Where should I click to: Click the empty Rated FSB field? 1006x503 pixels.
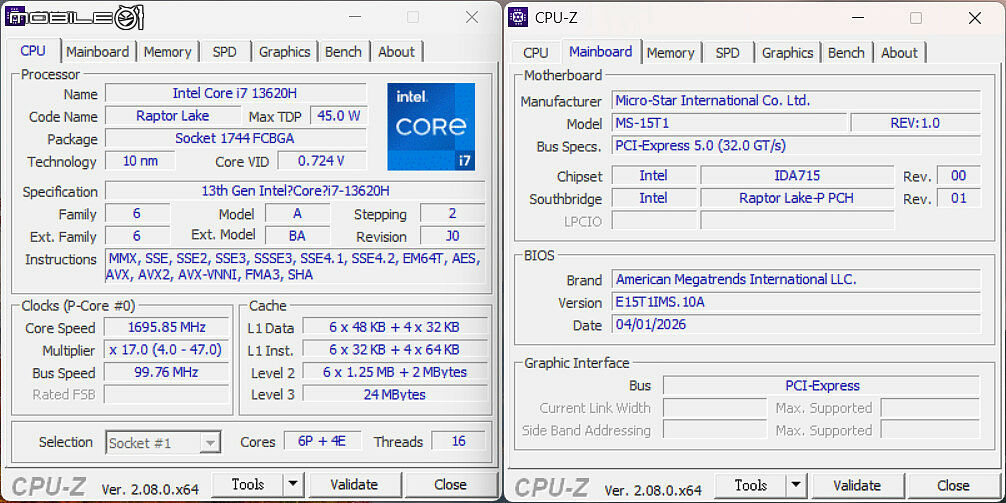point(166,394)
